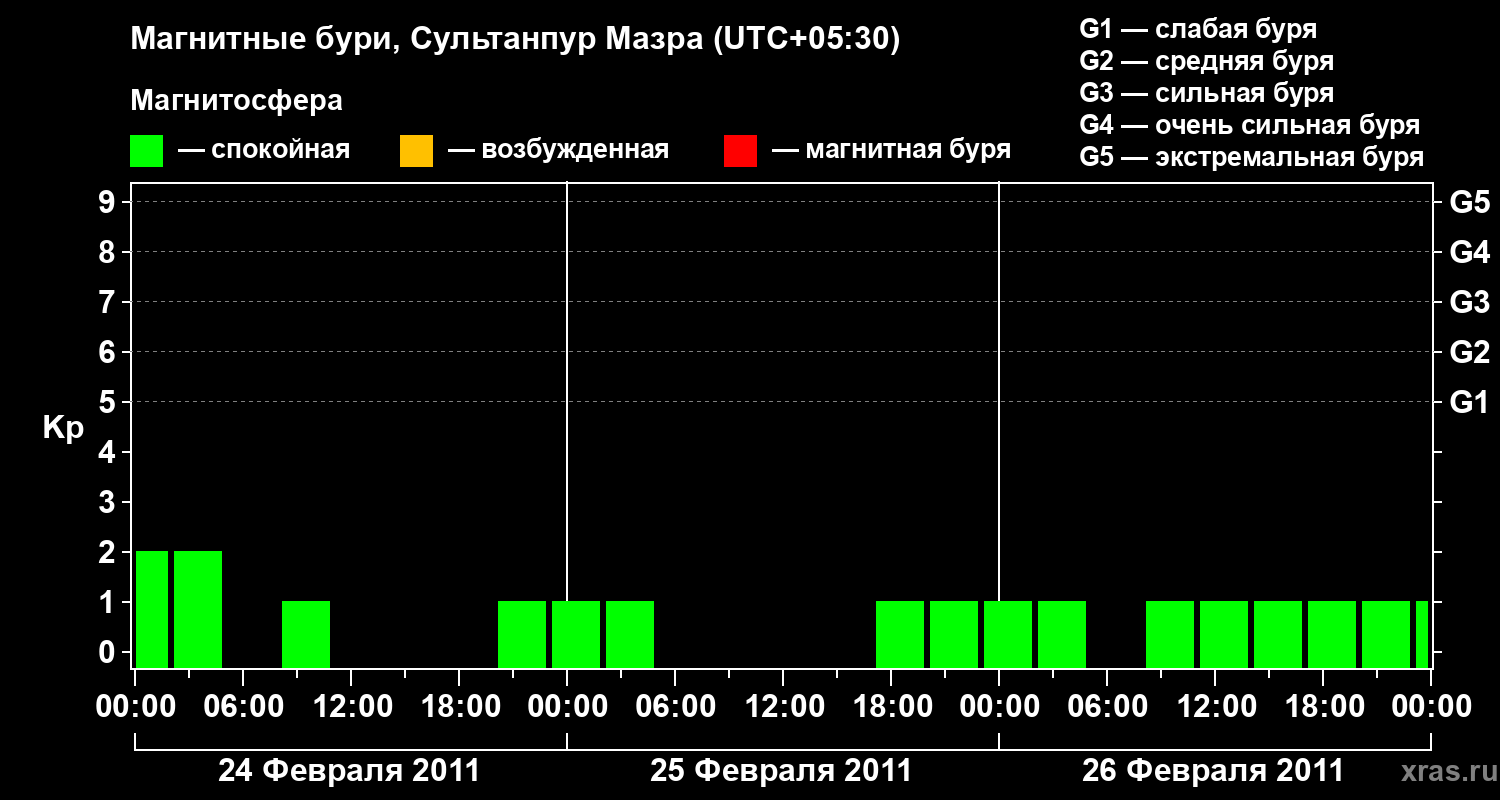The image size is (1500, 800).
Task: Click the '— магнитная буря' legend label
Action: (x=892, y=150)
